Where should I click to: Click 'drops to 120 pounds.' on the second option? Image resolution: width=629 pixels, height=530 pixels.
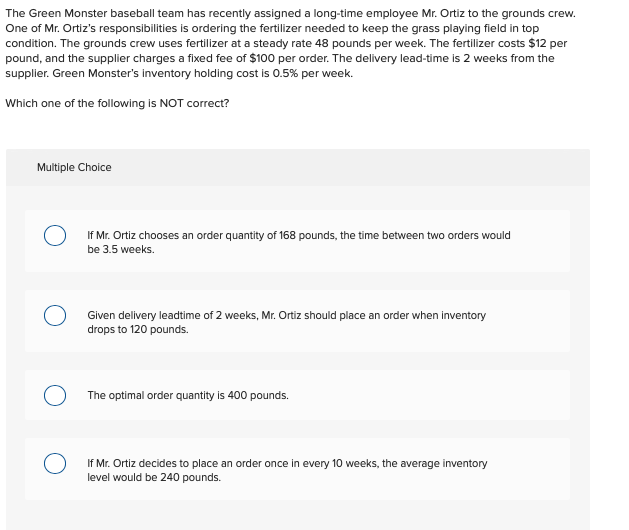pyautogui.click(x=138, y=329)
